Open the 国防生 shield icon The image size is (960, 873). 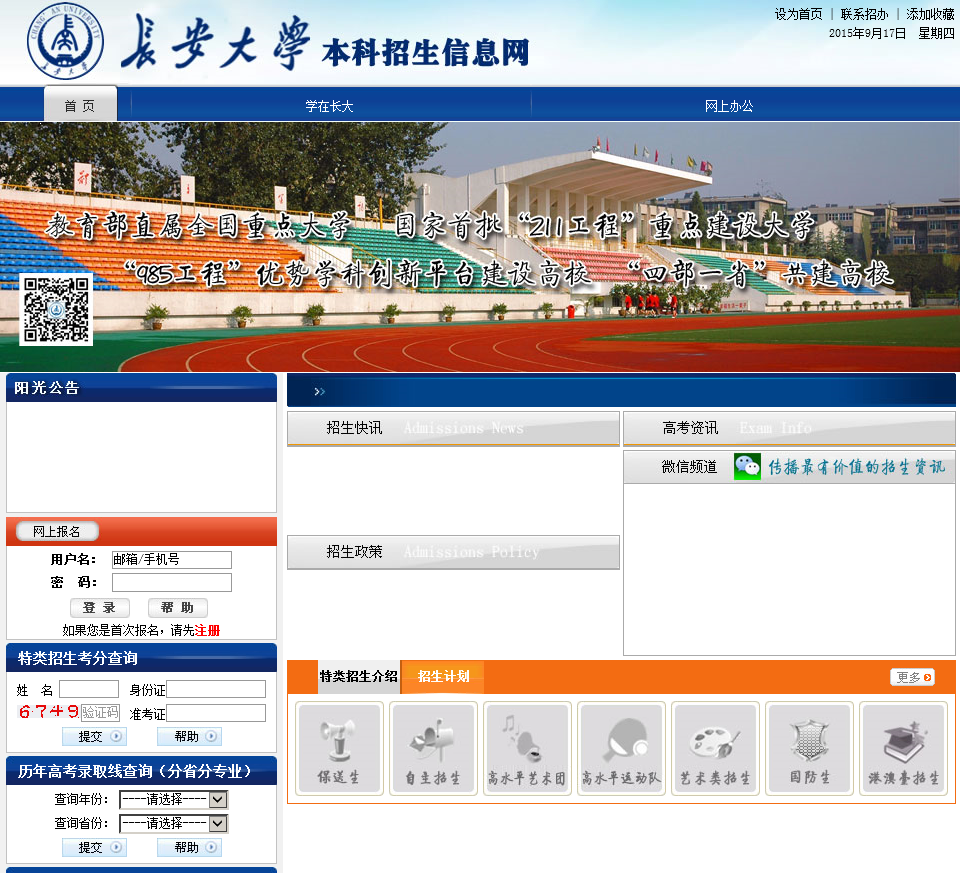809,748
